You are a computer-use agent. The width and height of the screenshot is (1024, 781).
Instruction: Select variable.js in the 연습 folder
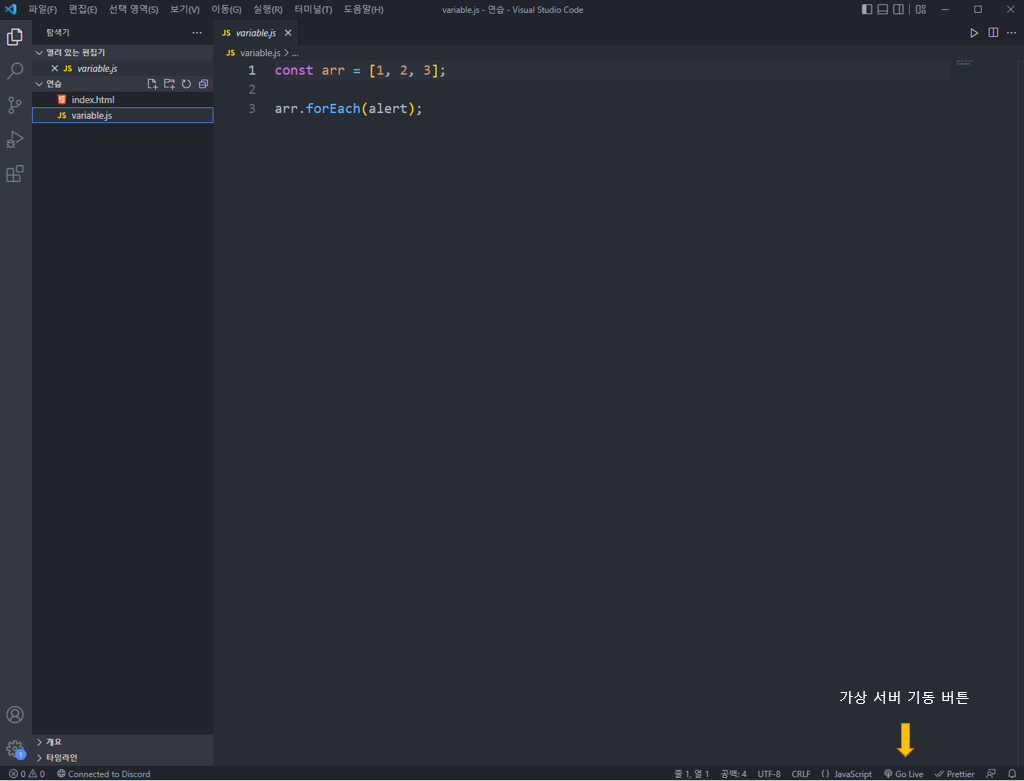123,115
